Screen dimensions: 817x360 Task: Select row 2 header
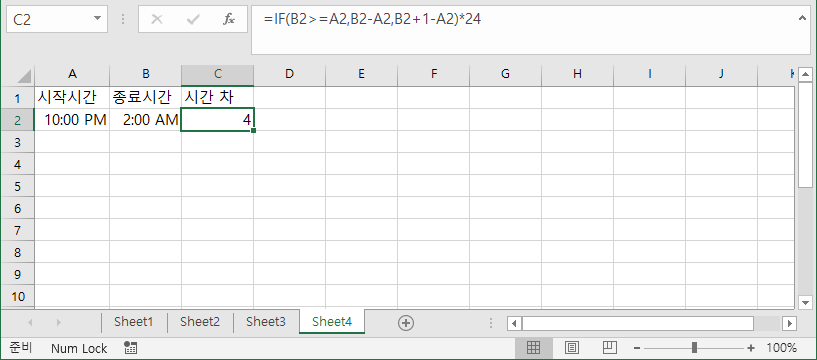coord(17,120)
